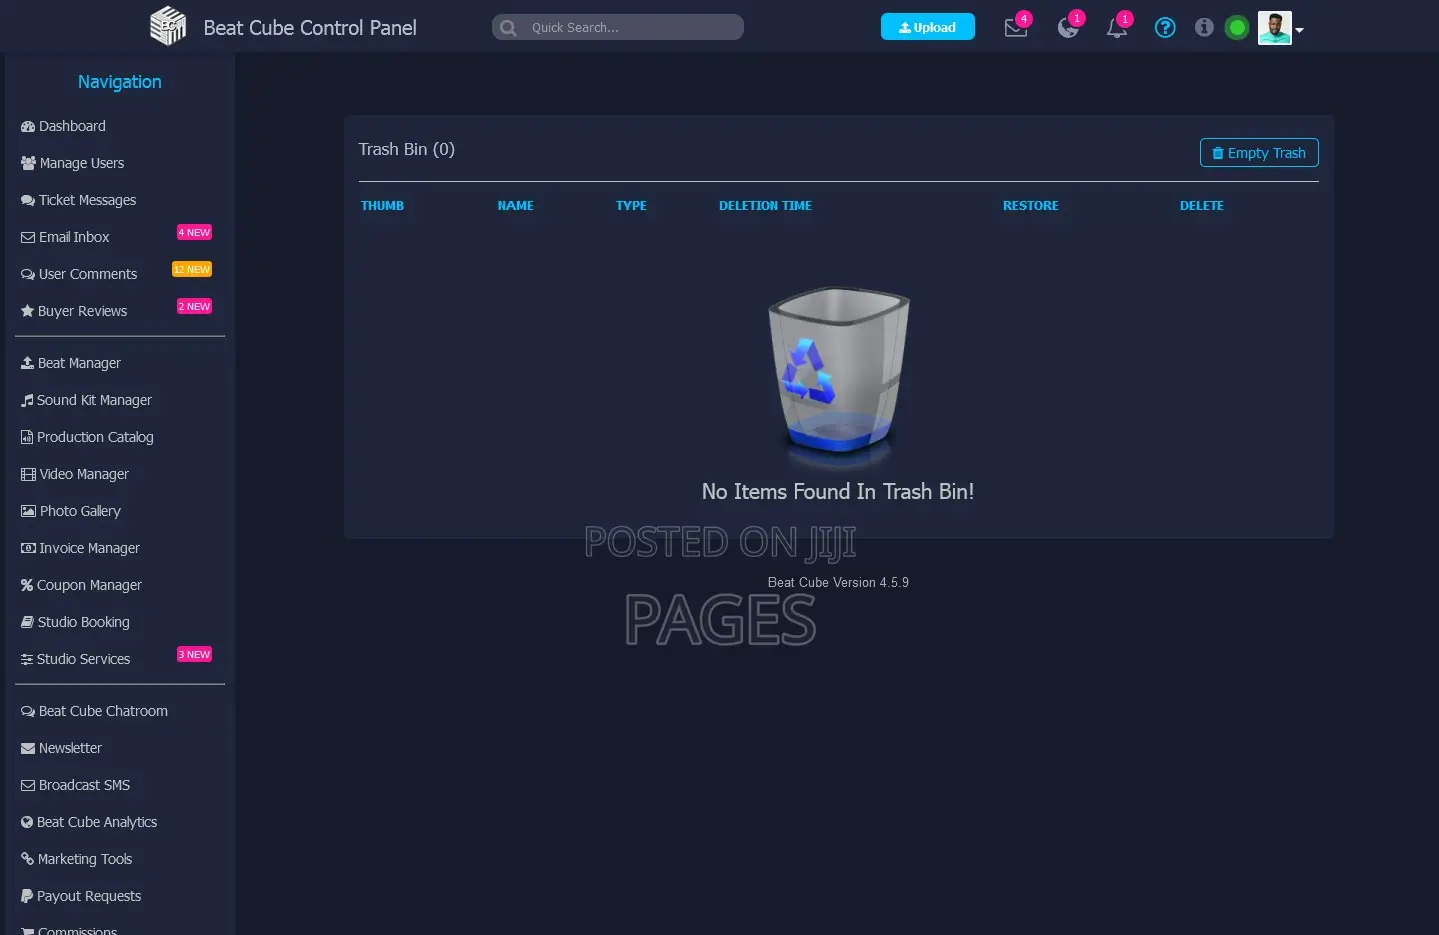Click the Trash Bin (0) title
The image size is (1439, 935).
(406, 149)
